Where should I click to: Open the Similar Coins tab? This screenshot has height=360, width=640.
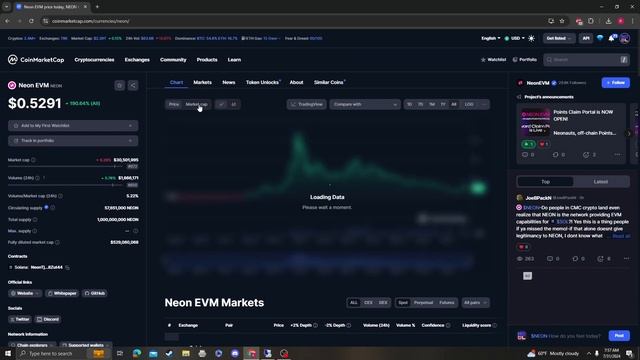[x=329, y=82]
